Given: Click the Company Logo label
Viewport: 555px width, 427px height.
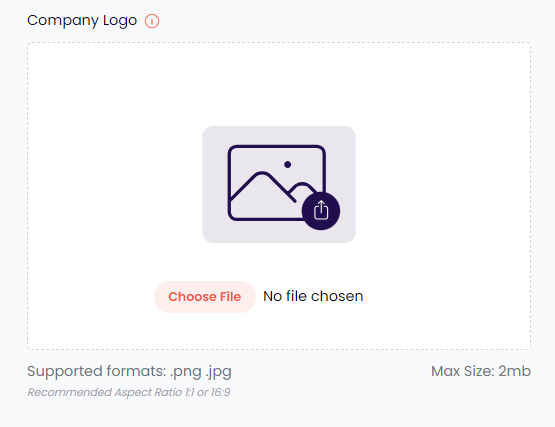Looking at the screenshot, I should click(82, 21).
